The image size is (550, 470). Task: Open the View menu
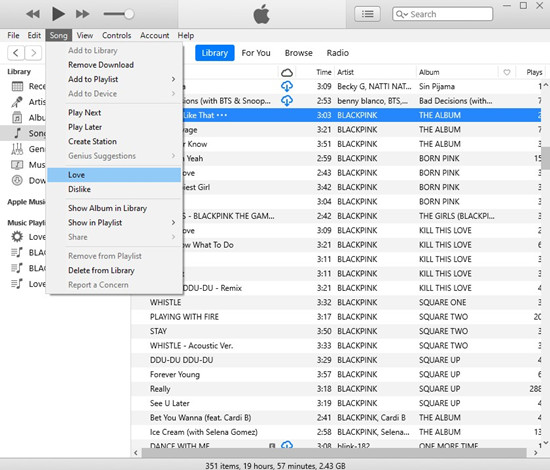pyautogui.click(x=85, y=35)
